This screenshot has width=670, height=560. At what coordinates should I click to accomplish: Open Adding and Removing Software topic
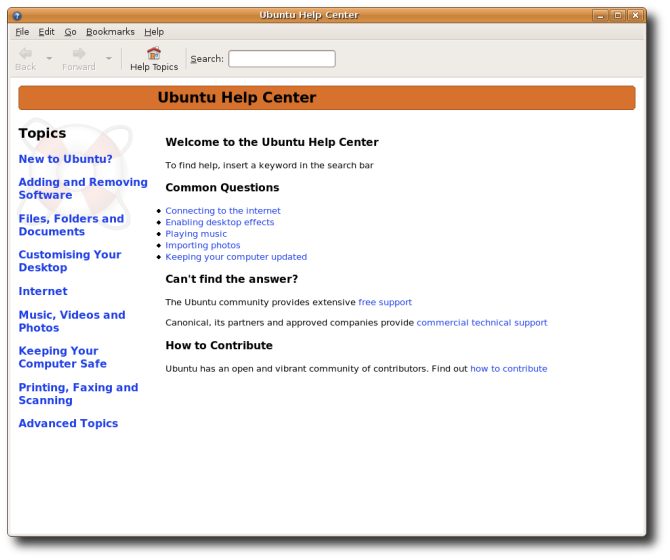83,188
